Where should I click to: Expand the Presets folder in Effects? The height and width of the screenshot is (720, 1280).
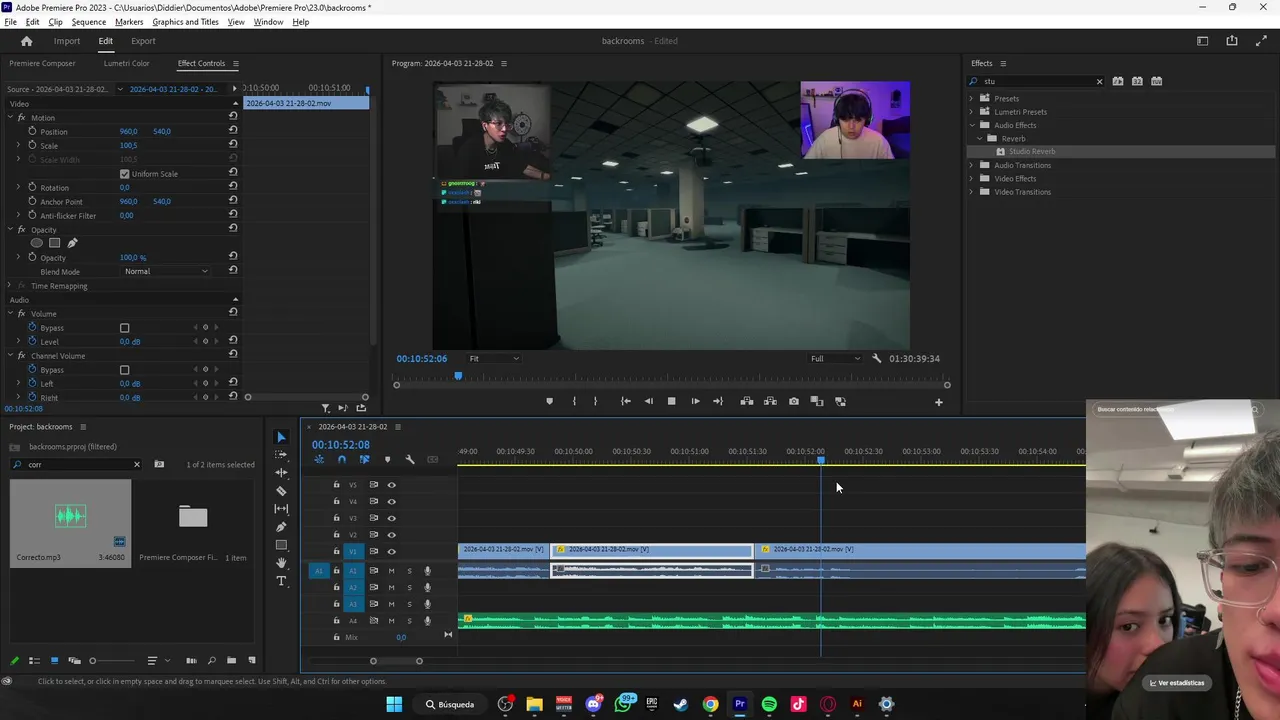[x=971, y=98]
